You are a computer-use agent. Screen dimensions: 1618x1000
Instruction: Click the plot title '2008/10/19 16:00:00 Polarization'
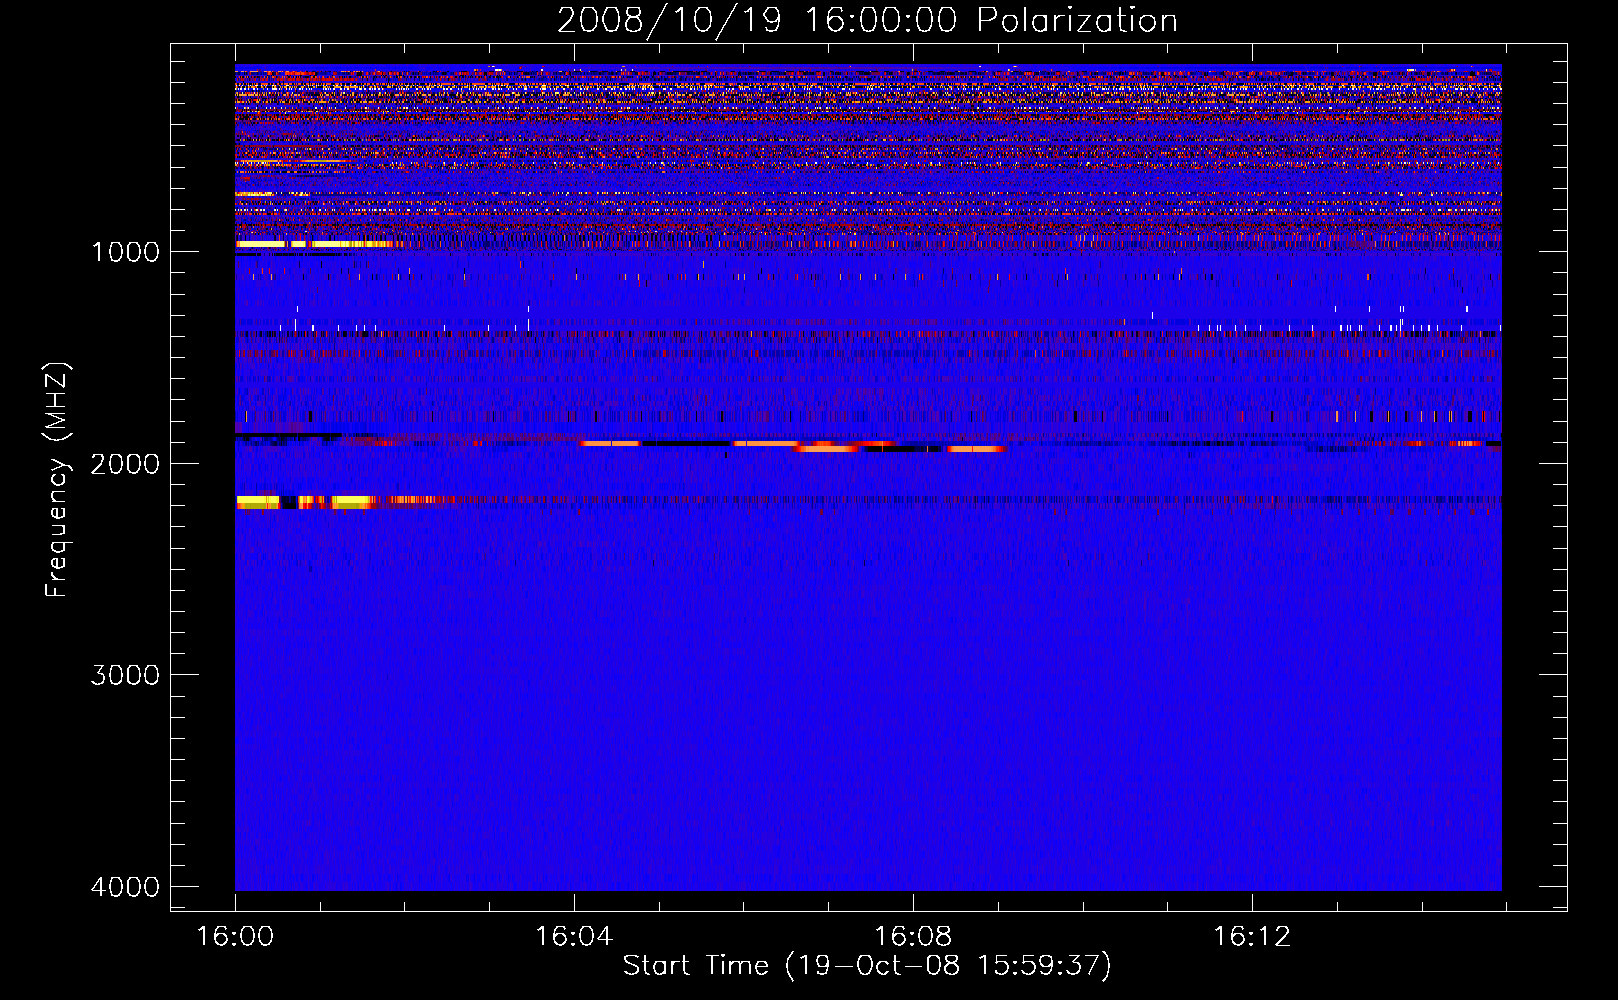(867, 20)
